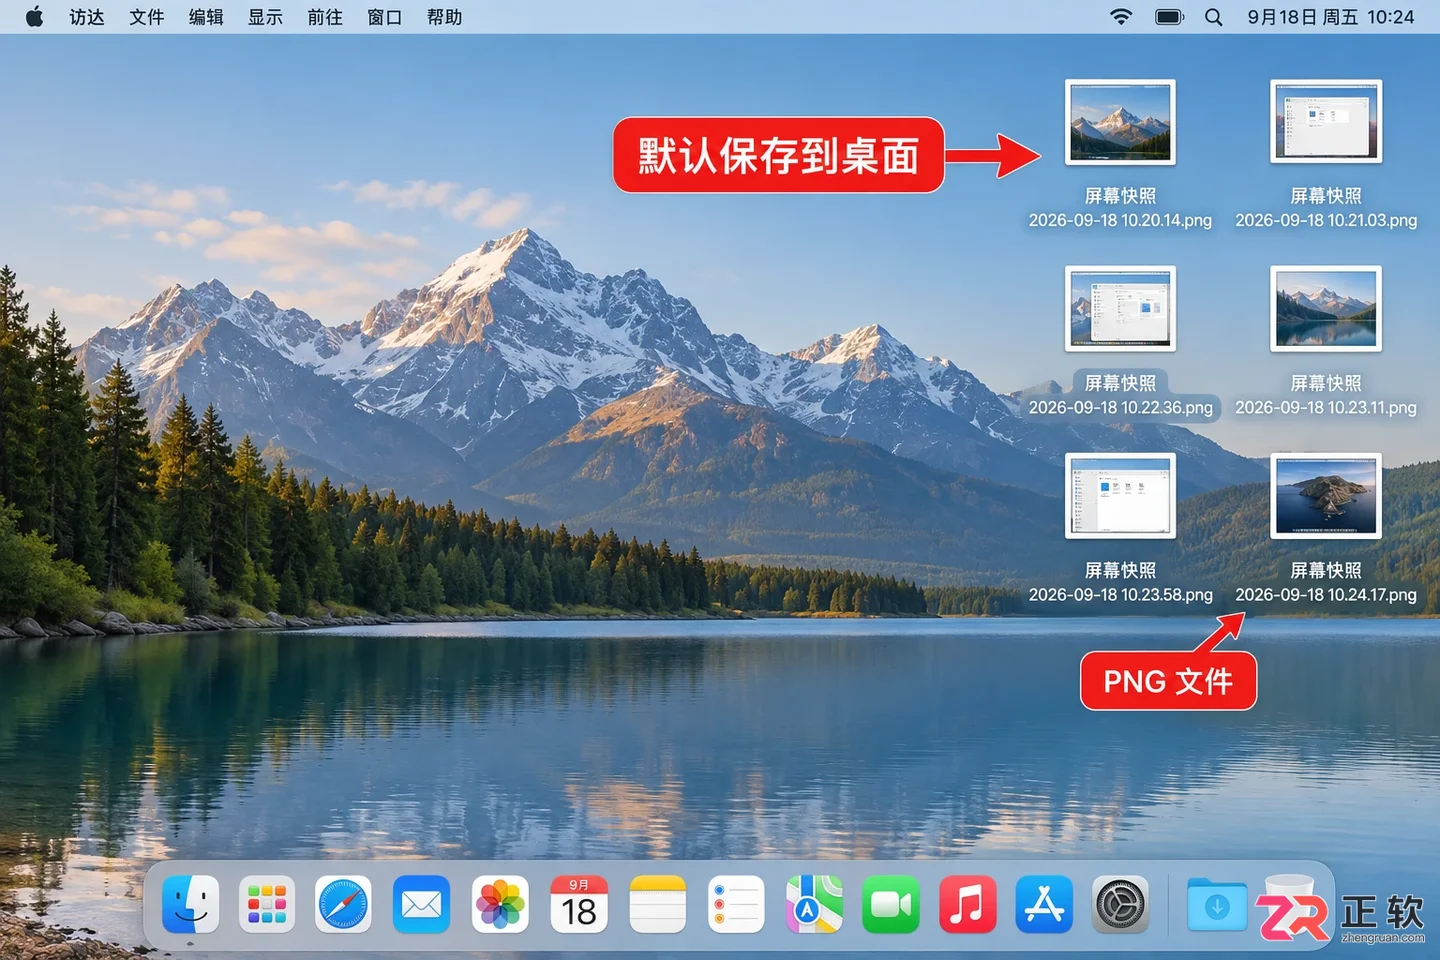Open the Calendar app in the Dock
This screenshot has height=960, width=1440.
(x=579, y=905)
